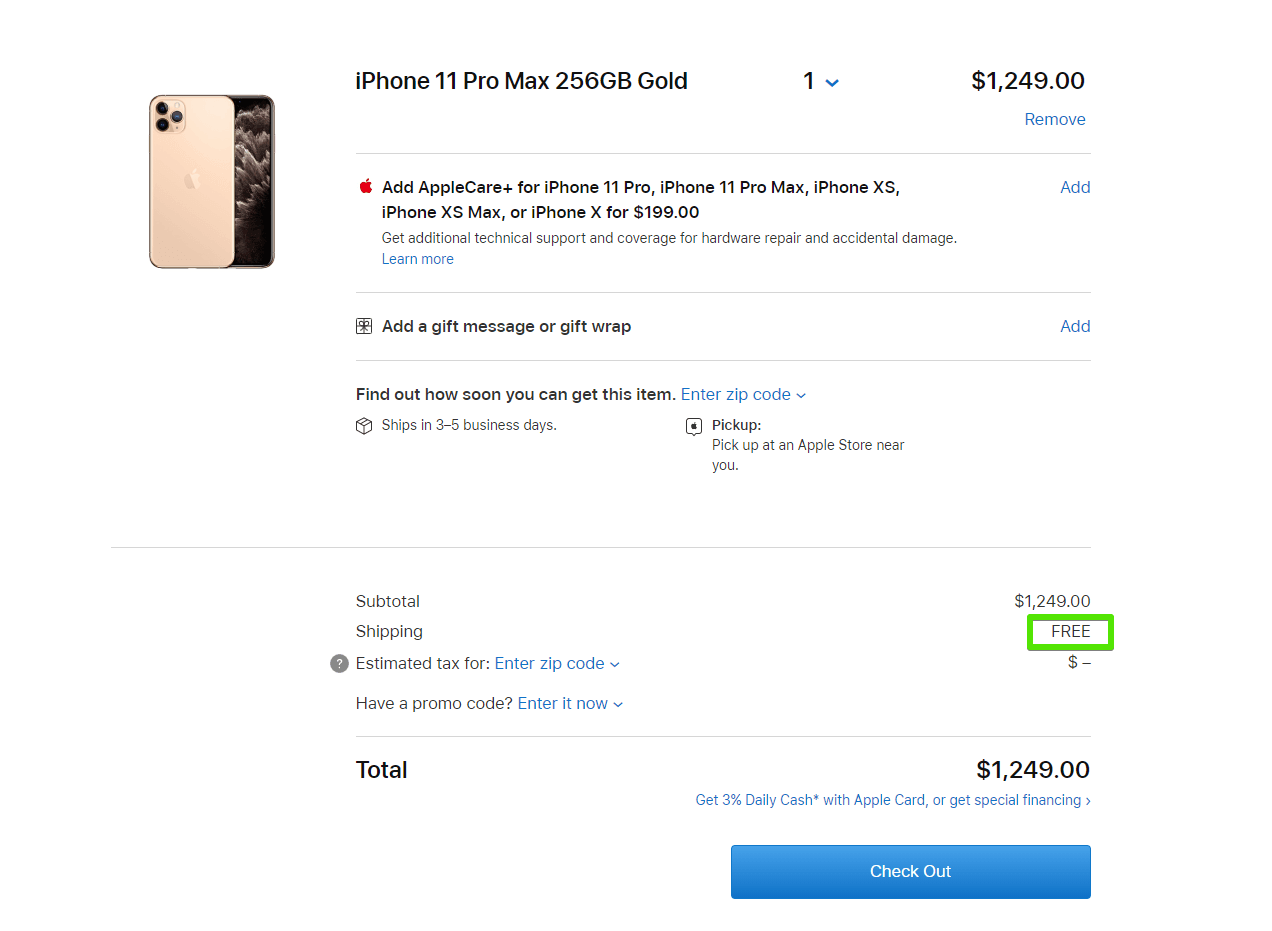Image resolution: width=1272 pixels, height=931 pixels.
Task: Open the AppleCare+ Learn more link
Action: point(418,259)
